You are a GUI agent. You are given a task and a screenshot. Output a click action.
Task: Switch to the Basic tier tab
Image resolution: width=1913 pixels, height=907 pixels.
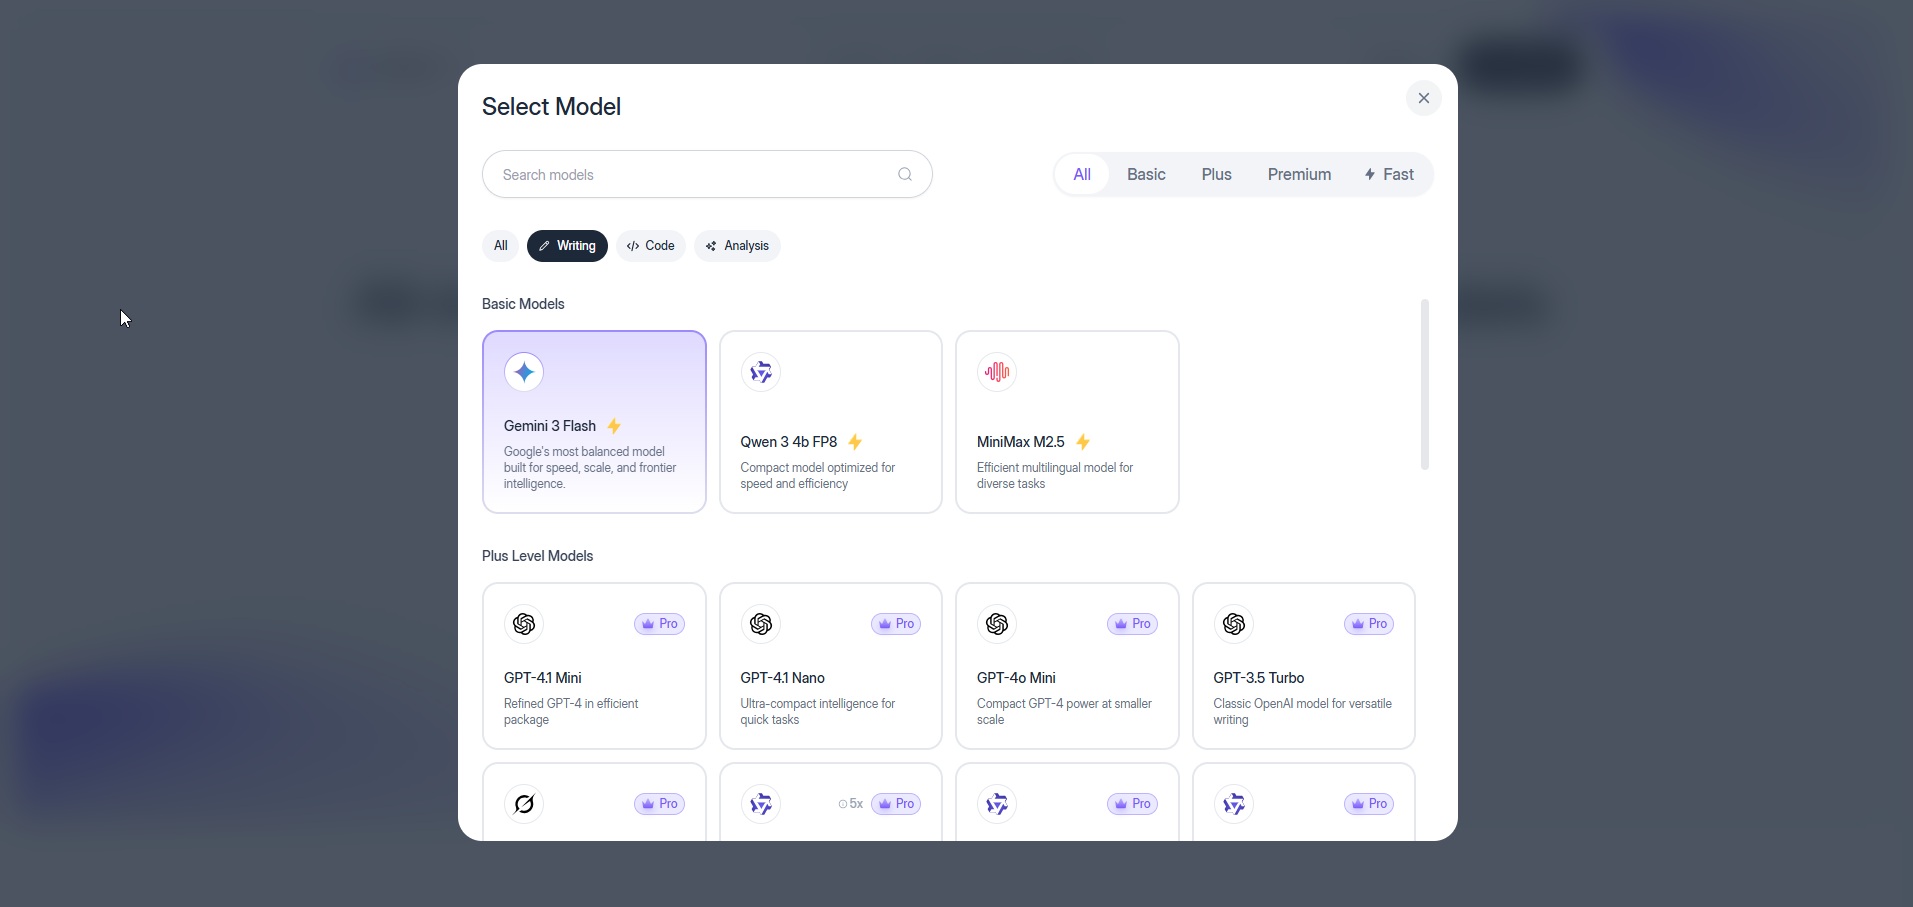1146,174
